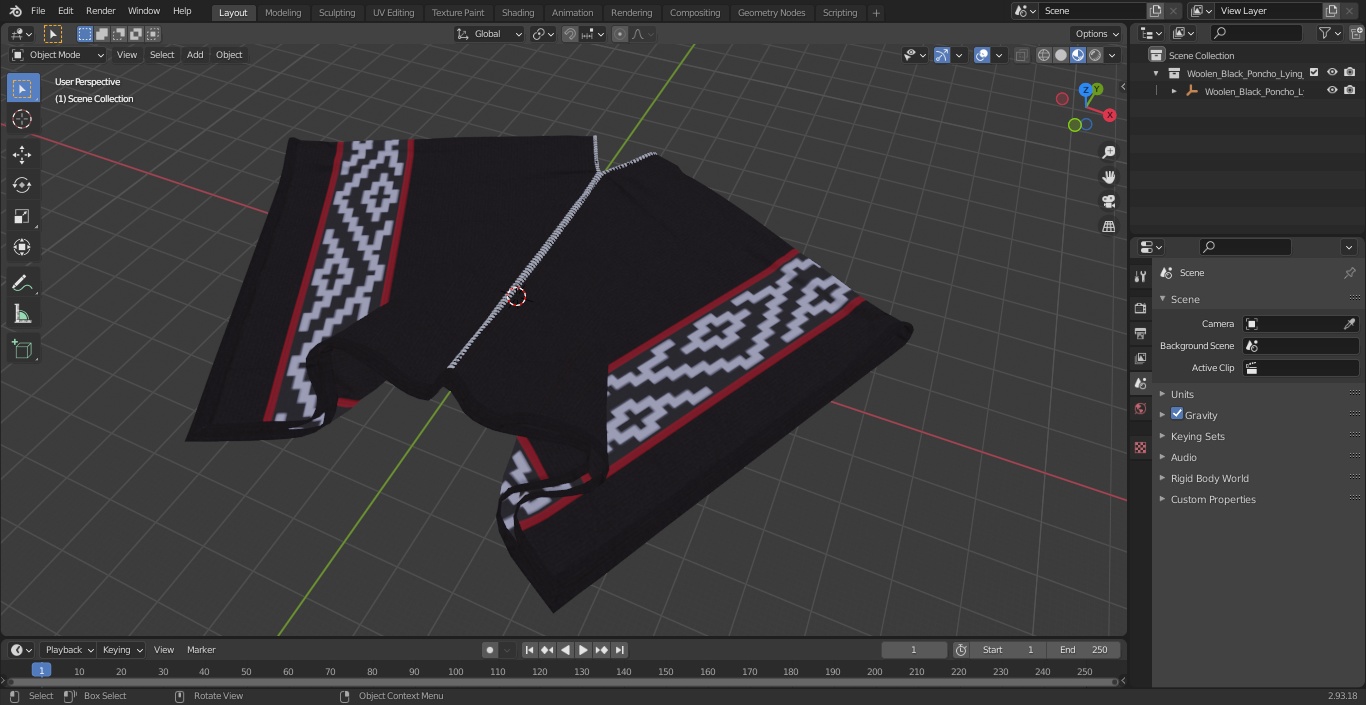Open the outliner filter dropdown
This screenshot has height=705, width=1366.
[1329, 33]
